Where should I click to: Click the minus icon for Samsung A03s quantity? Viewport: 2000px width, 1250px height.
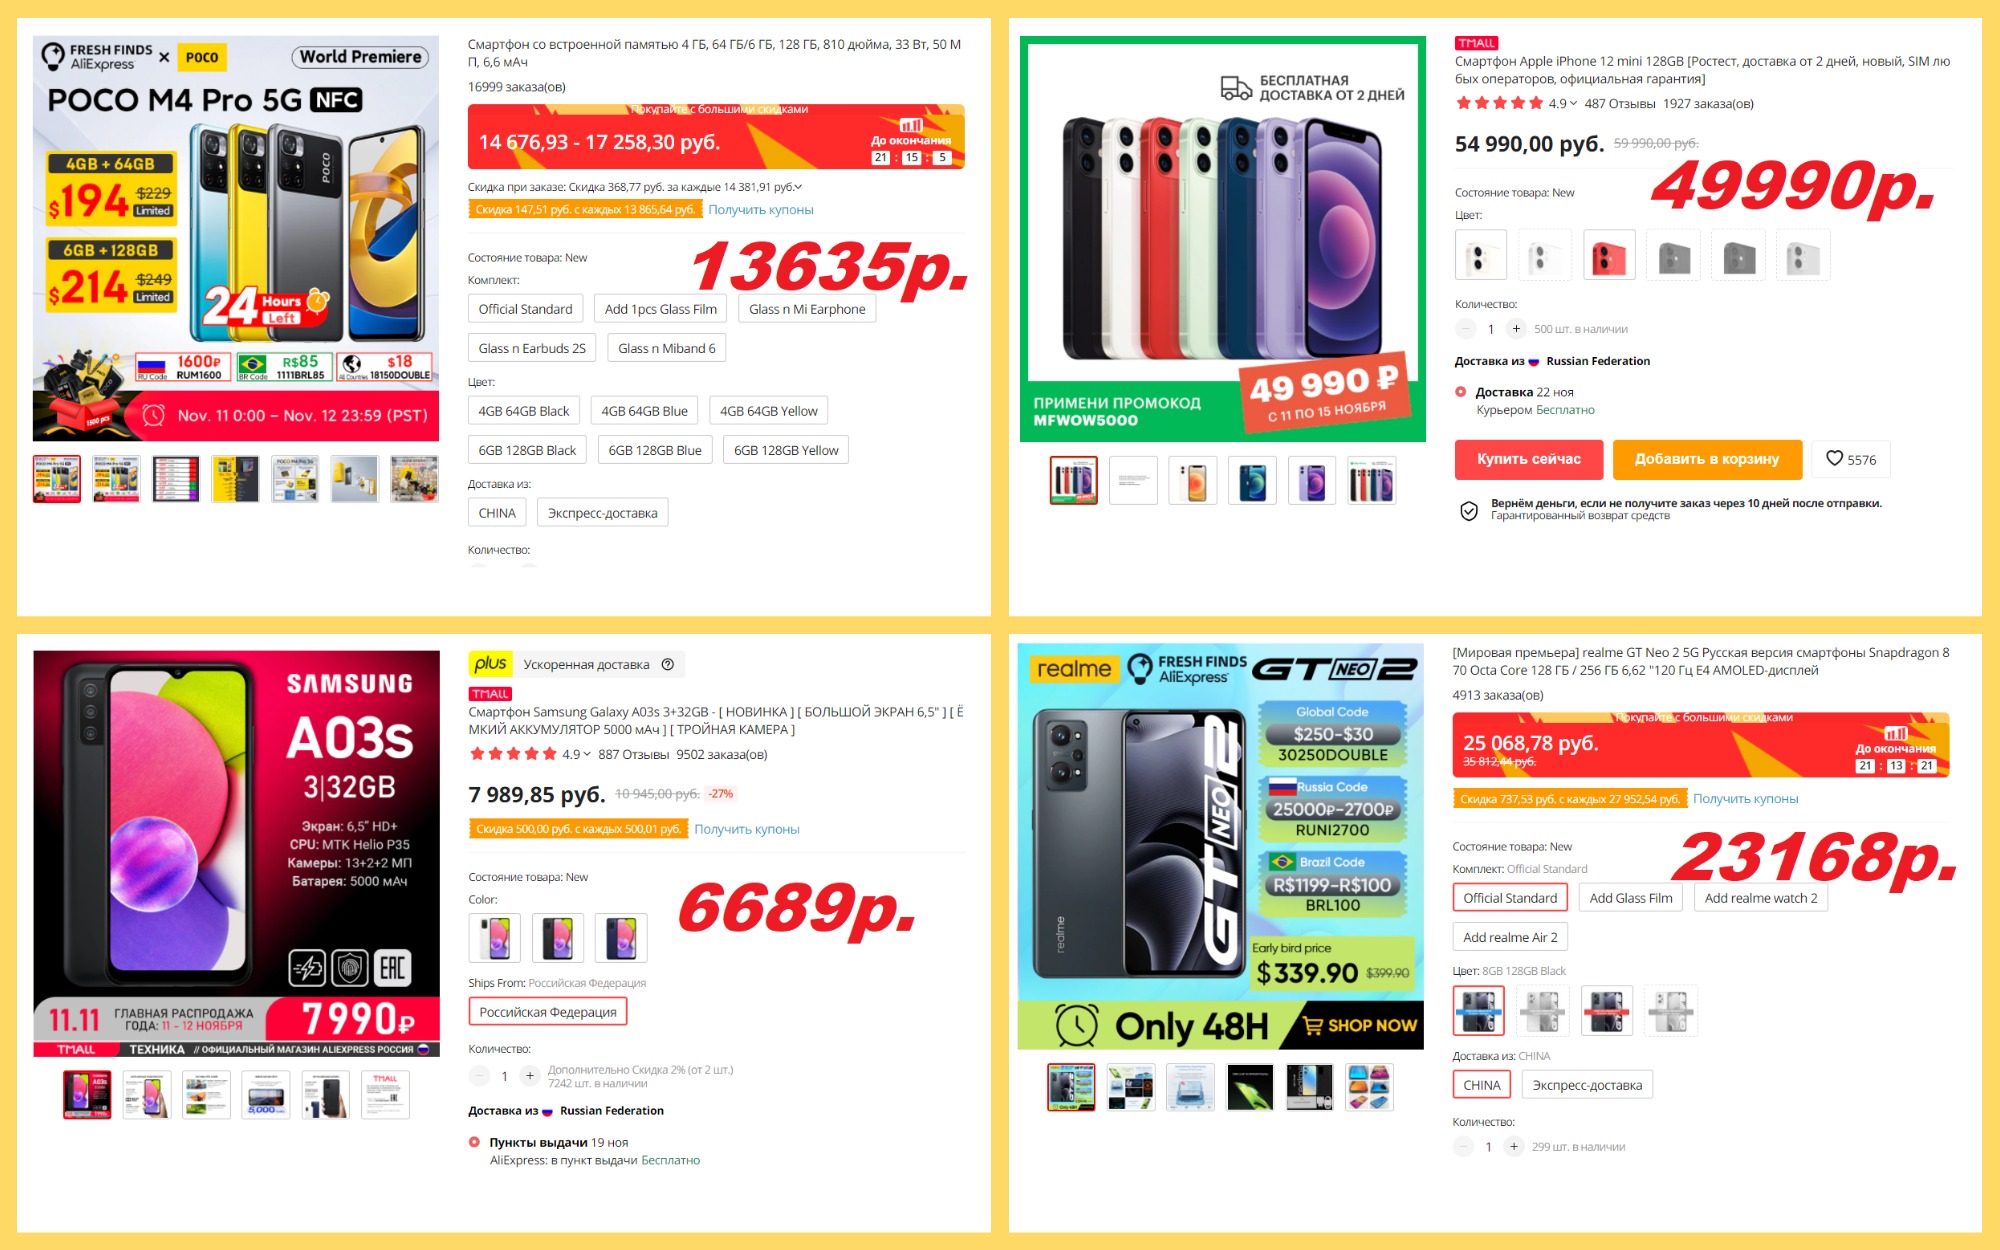pos(480,1076)
